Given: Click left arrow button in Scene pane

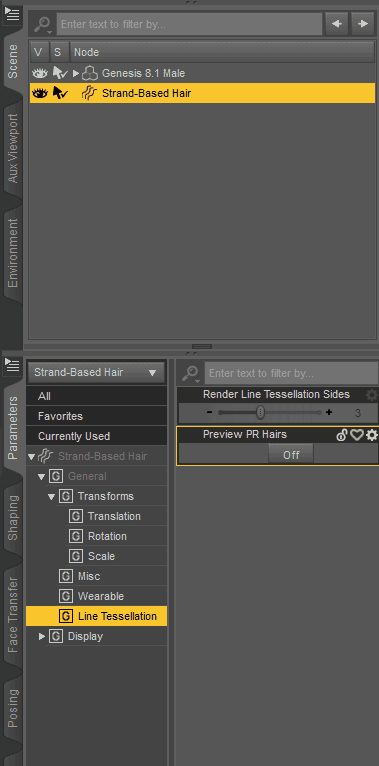Looking at the screenshot, I should (337, 24).
